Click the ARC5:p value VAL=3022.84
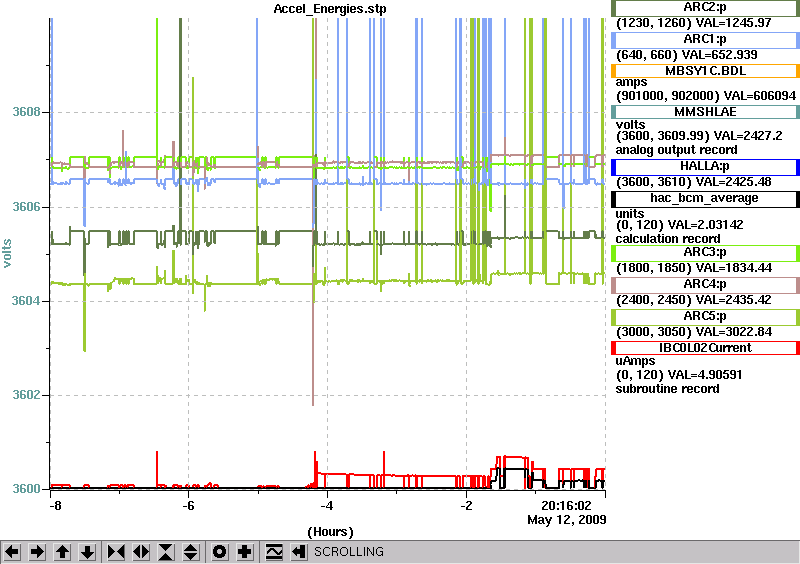 click(x=734, y=332)
